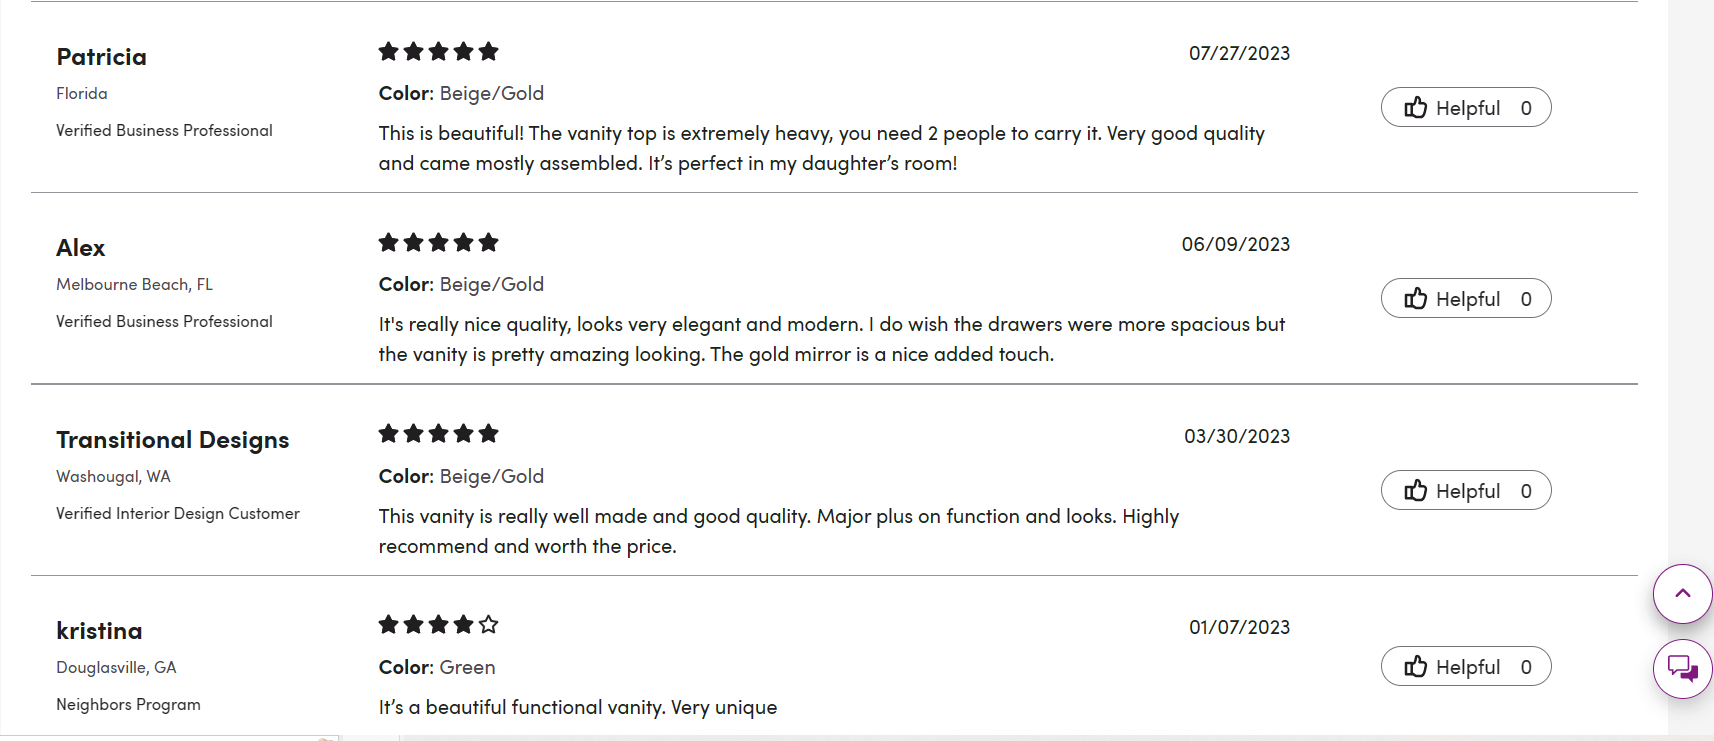Viewport: 1714px width, 741px height.
Task: Click thumbs-up icon on kristina's review
Action: coord(1415,667)
